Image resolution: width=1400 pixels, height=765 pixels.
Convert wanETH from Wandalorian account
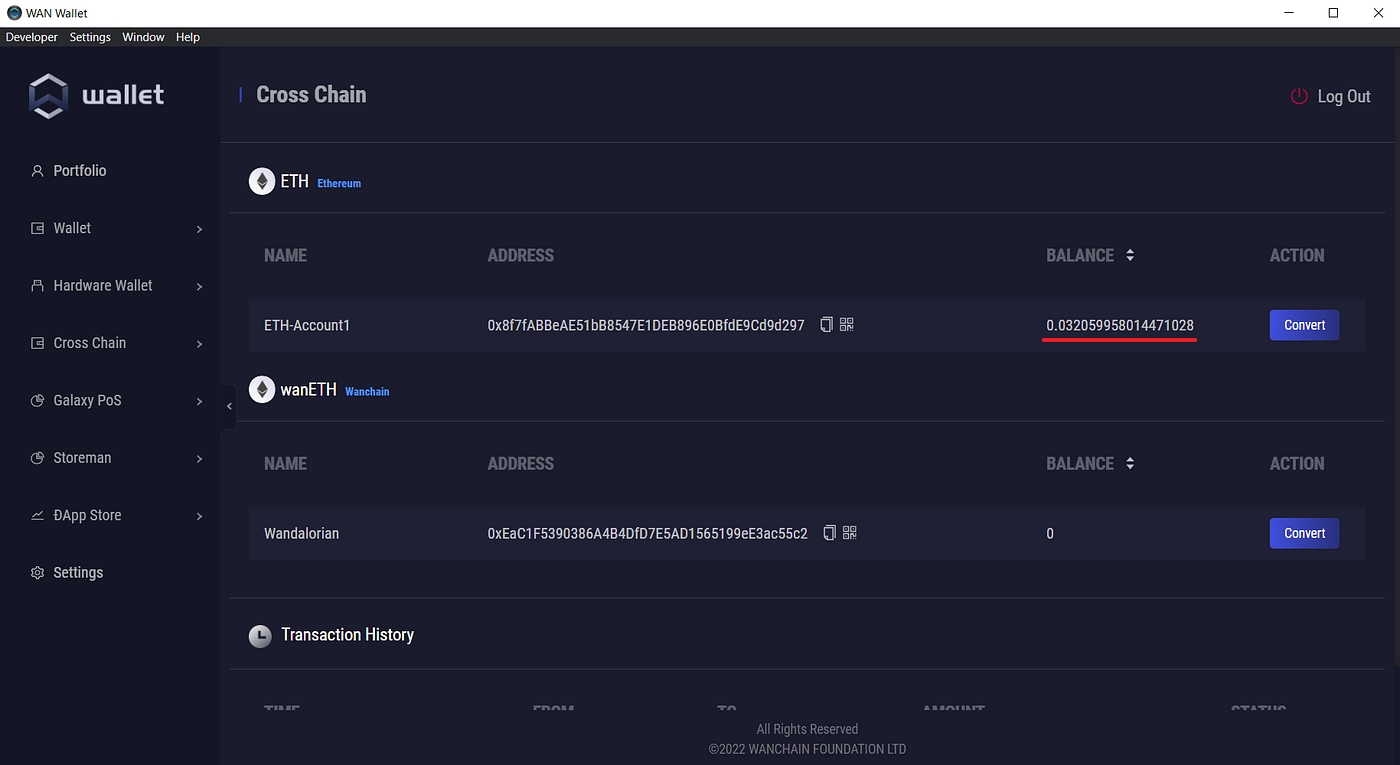coord(1304,533)
